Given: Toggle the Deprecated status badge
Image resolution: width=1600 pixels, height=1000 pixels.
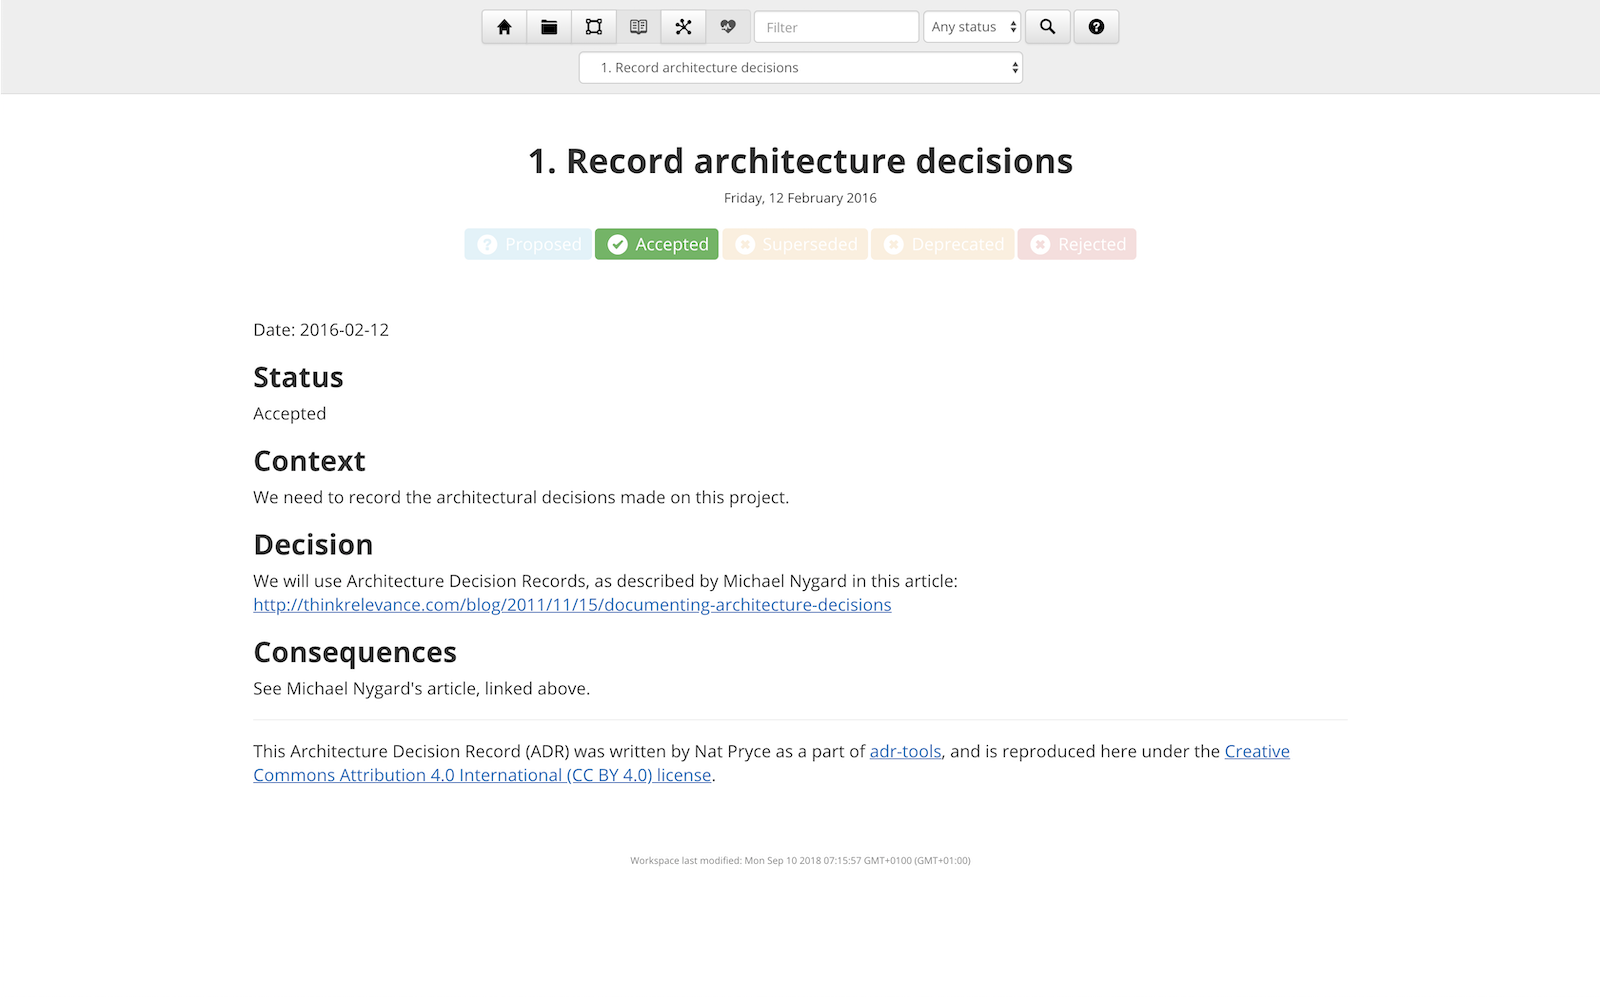Looking at the screenshot, I should 942,244.
